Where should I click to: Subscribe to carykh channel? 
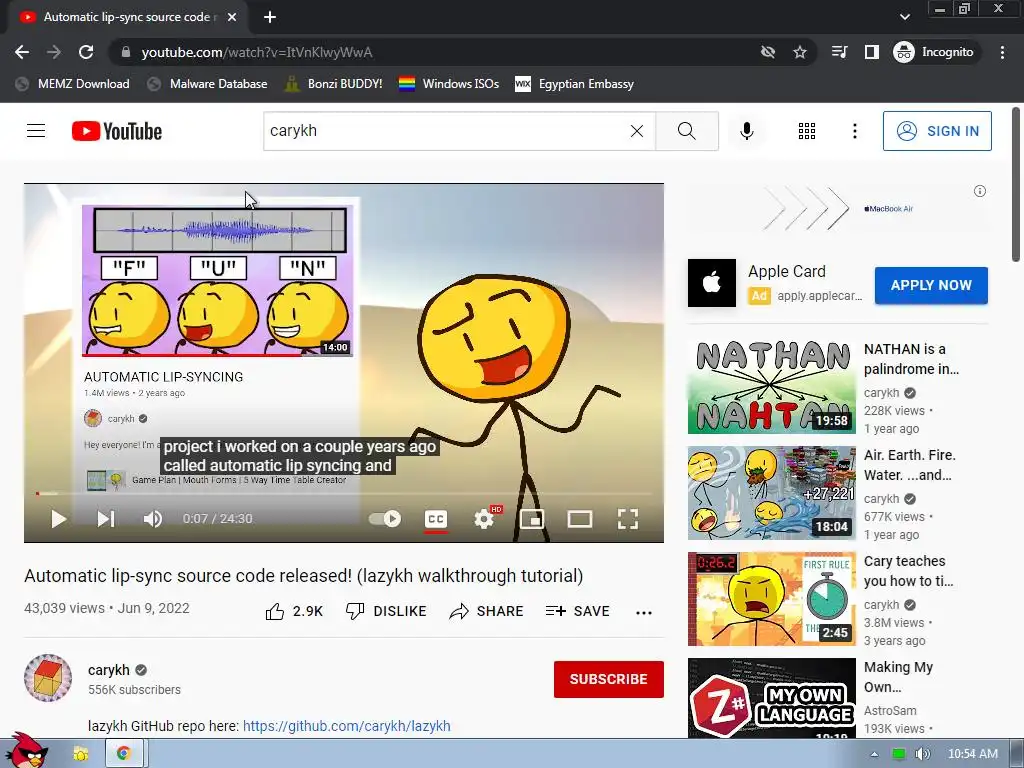(x=609, y=679)
